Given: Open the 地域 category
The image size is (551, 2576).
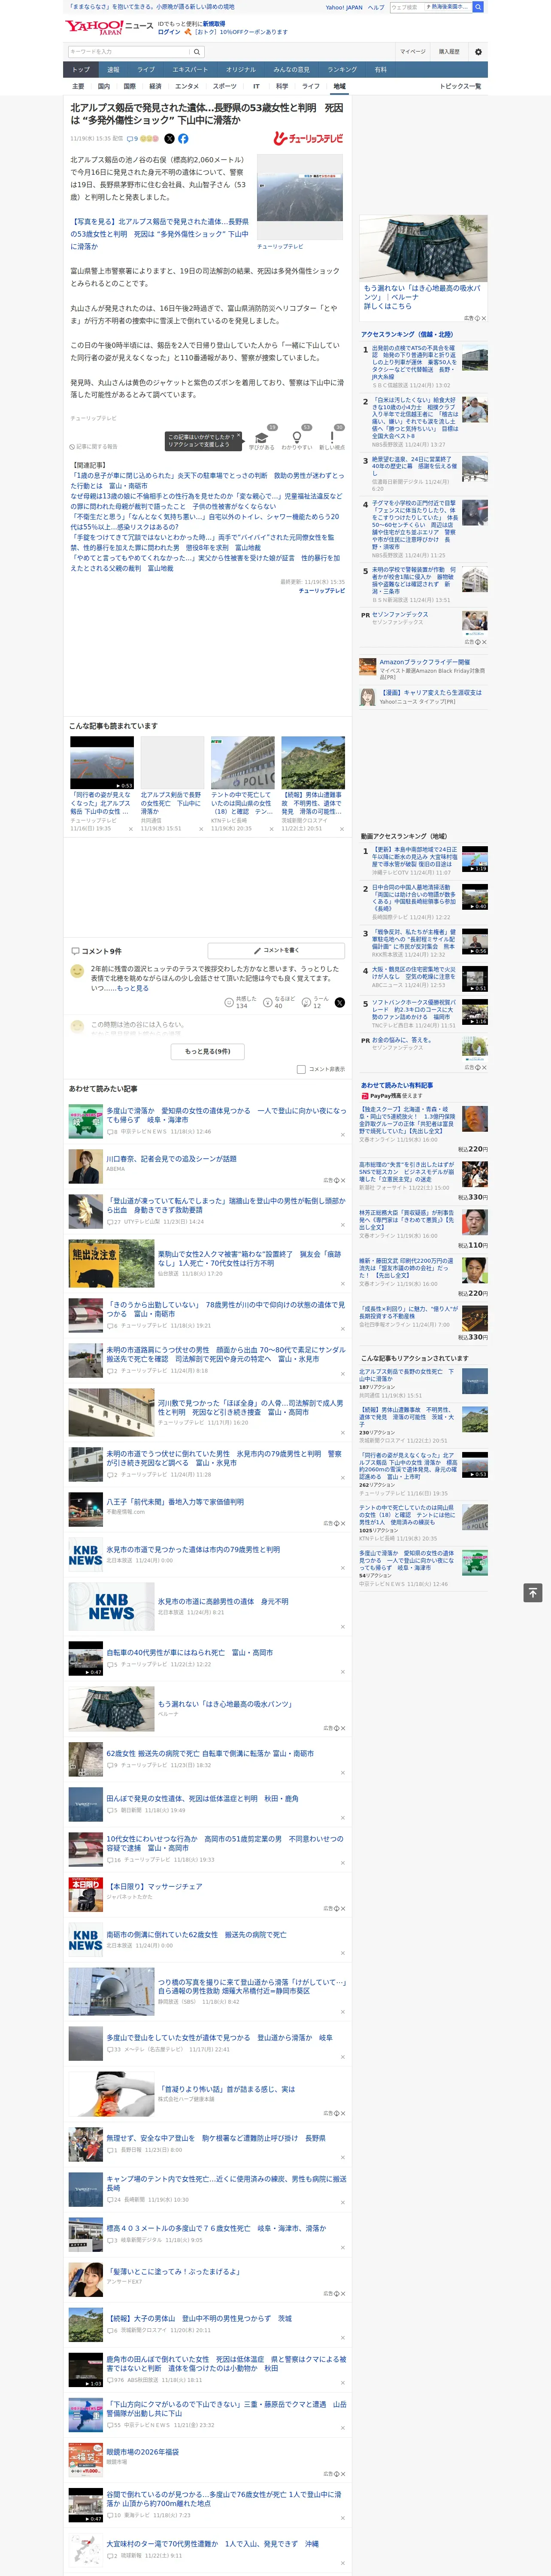Looking at the screenshot, I should tap(339, 86).
